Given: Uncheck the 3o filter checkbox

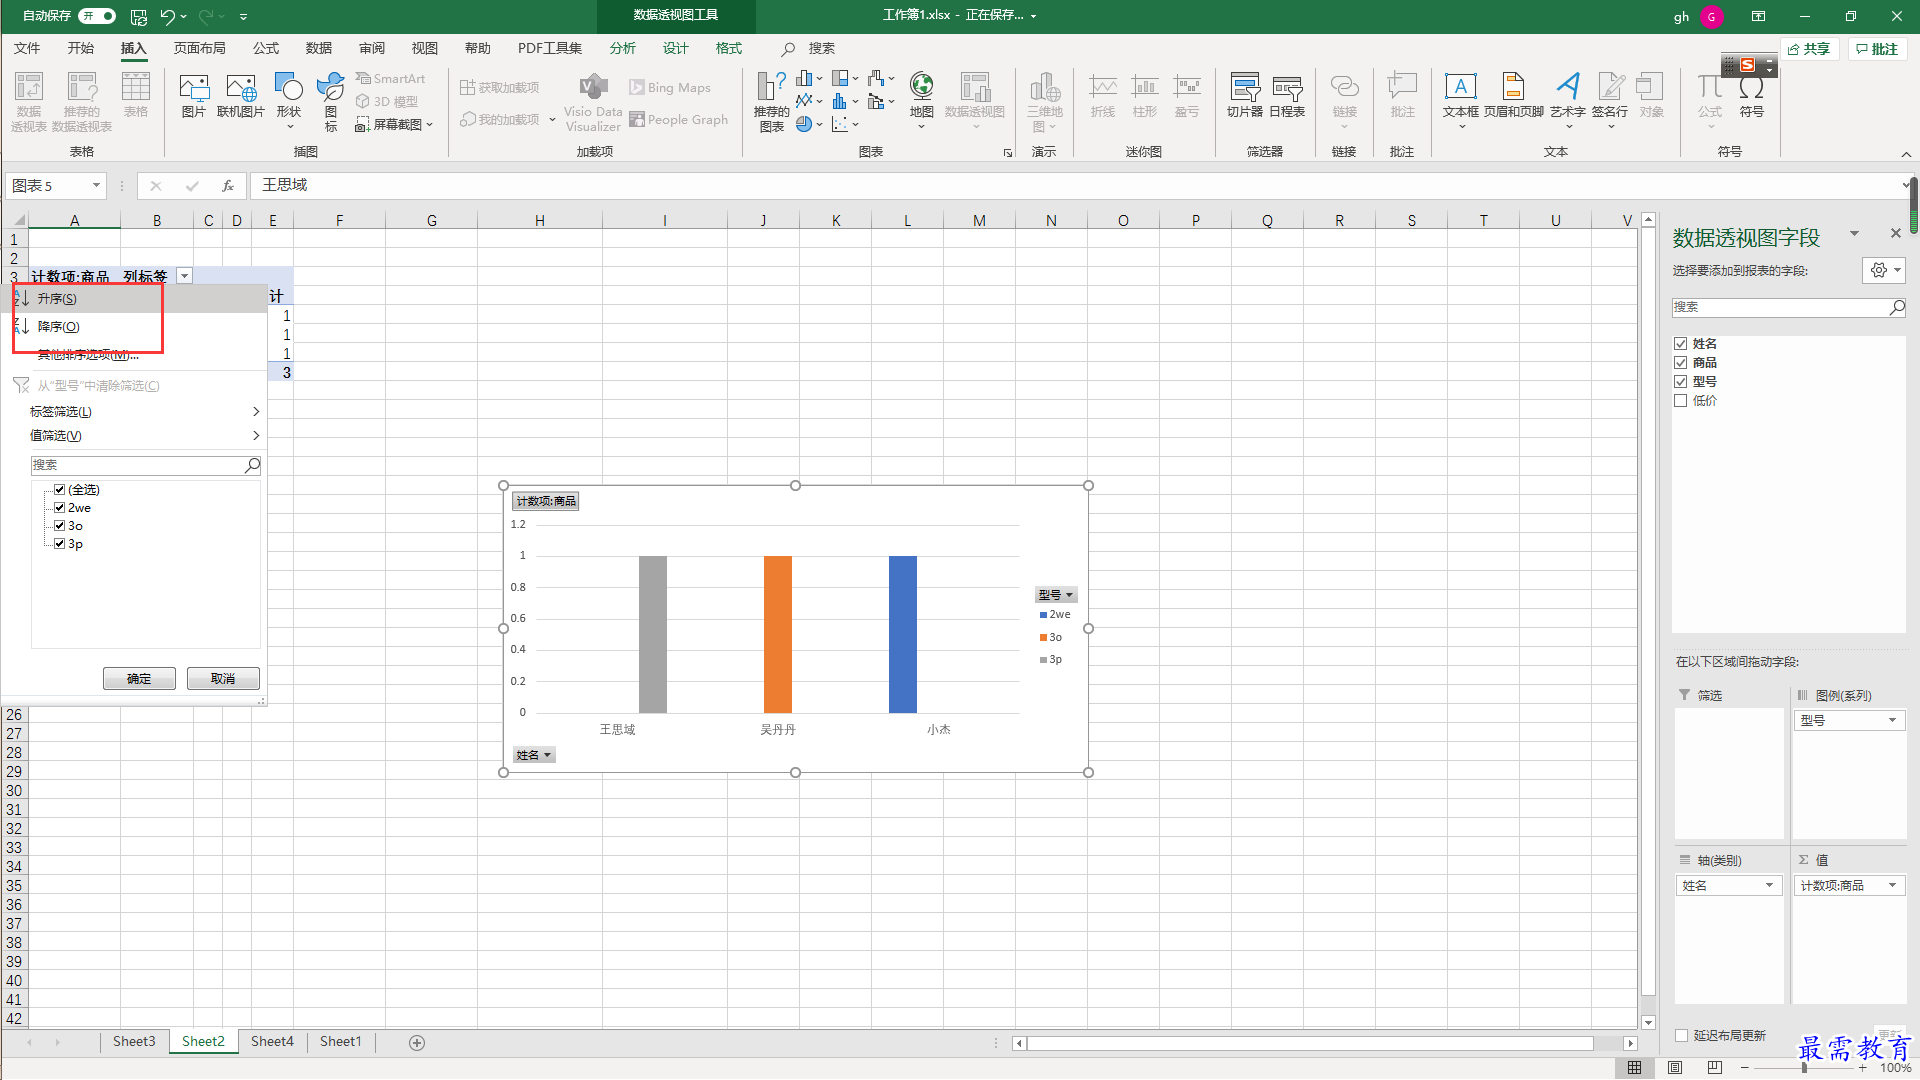Looking at the screenshot, I should 59,526.
